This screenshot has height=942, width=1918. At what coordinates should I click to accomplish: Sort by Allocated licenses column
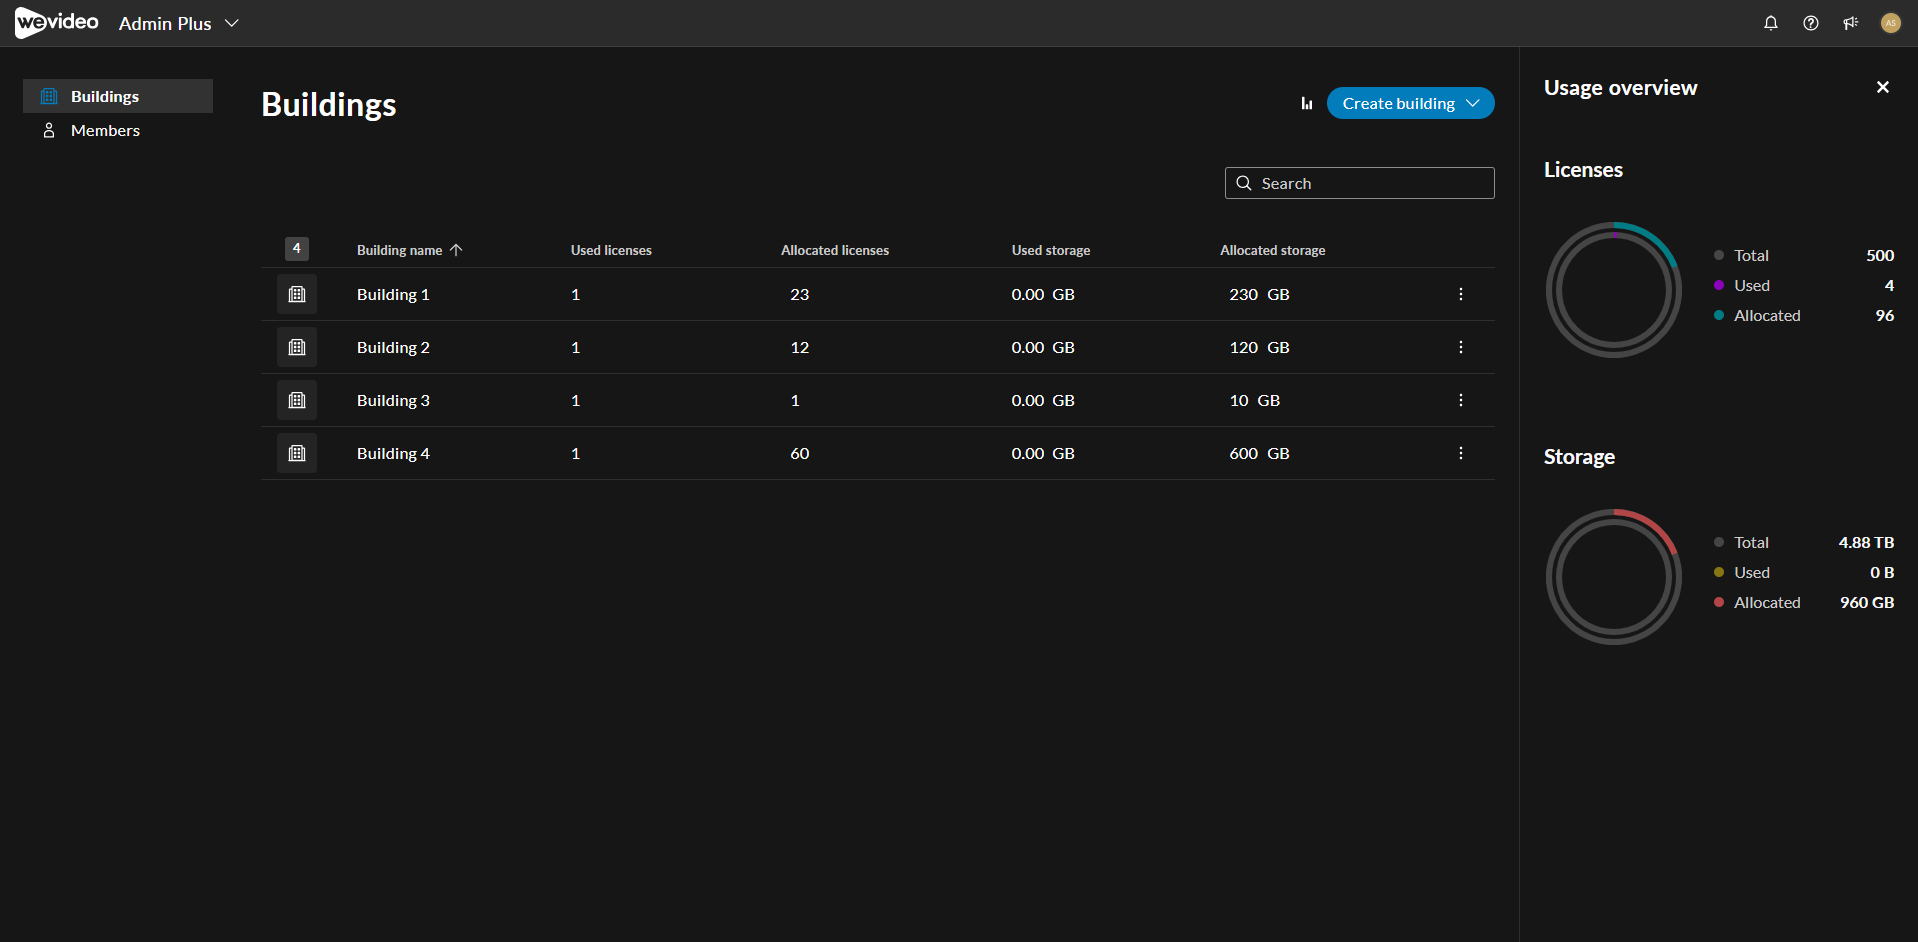834,250
